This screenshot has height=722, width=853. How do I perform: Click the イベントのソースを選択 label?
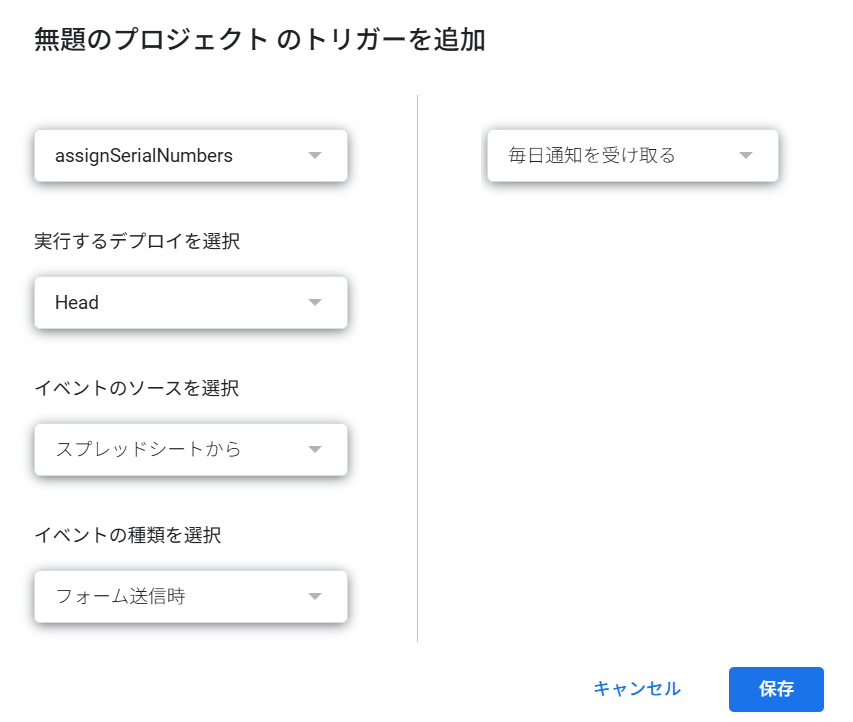coord(137,388)
